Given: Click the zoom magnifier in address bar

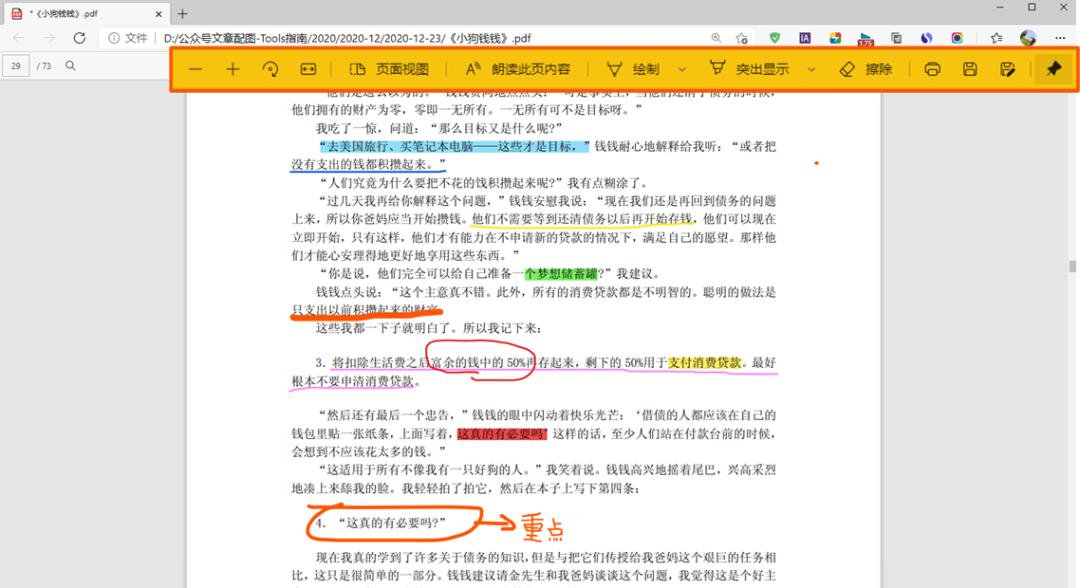Looking at the screenshot, I should point(716,38).
